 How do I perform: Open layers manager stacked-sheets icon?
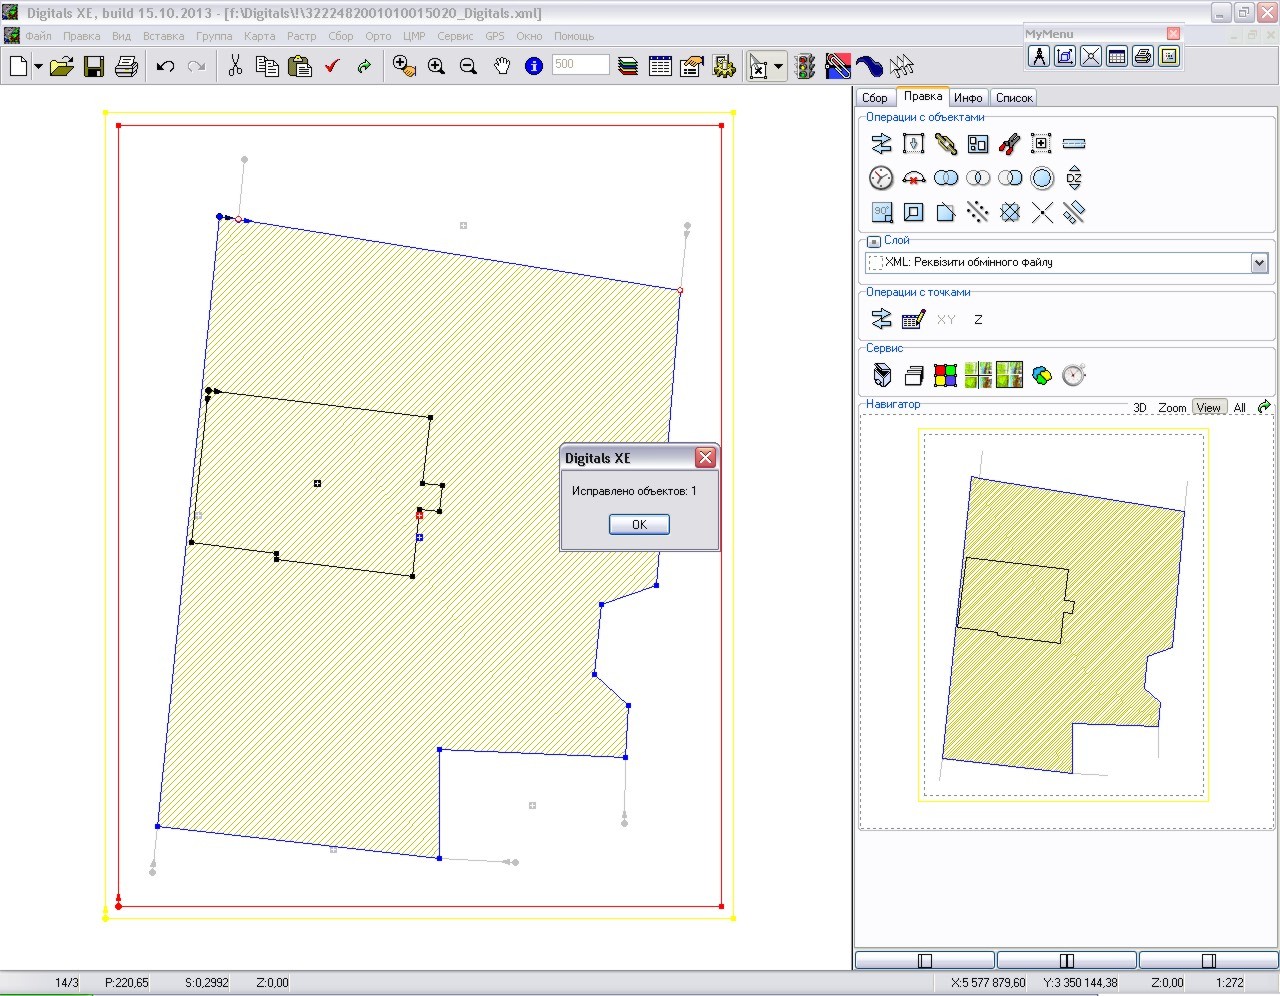coord(628,66)
